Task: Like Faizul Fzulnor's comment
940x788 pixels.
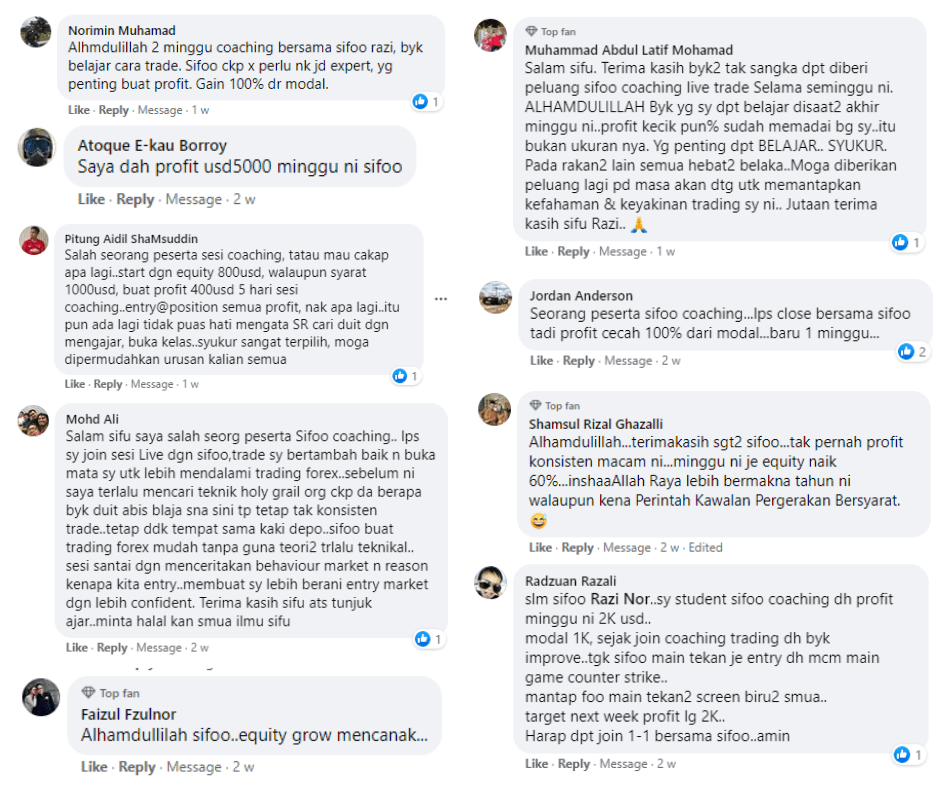Action: tap(94, 767)
